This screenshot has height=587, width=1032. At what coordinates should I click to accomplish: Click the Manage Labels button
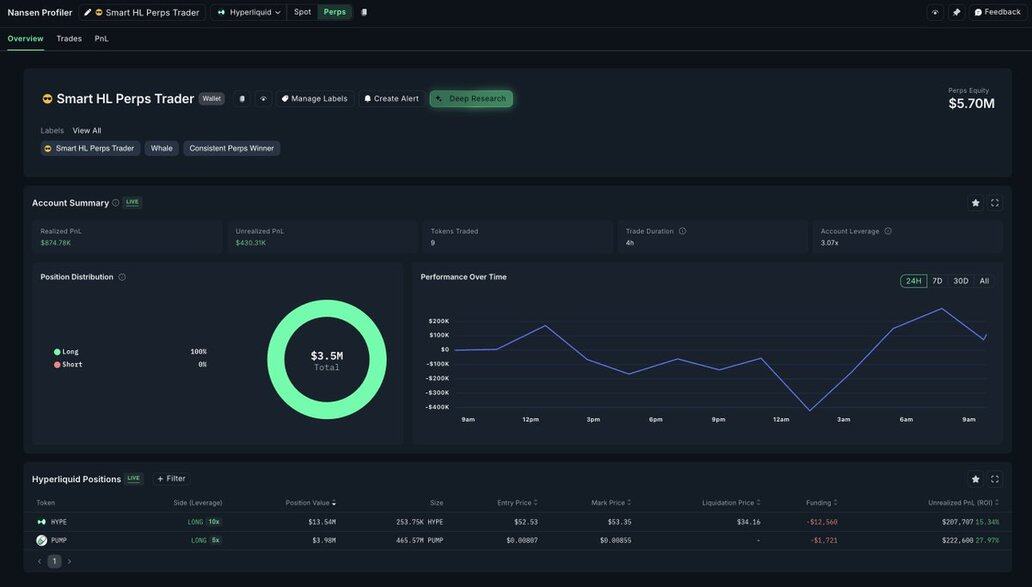pyautogui.click(x=315, y=99)
